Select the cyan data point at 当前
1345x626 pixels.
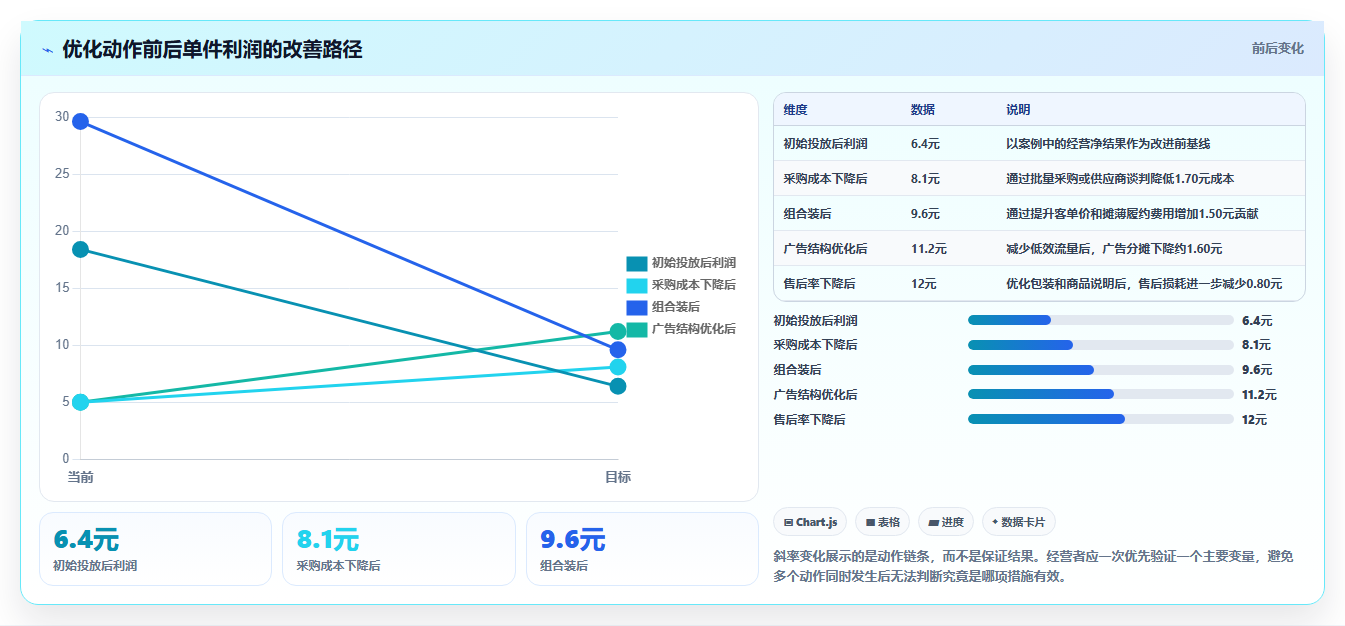pos(80,402)
